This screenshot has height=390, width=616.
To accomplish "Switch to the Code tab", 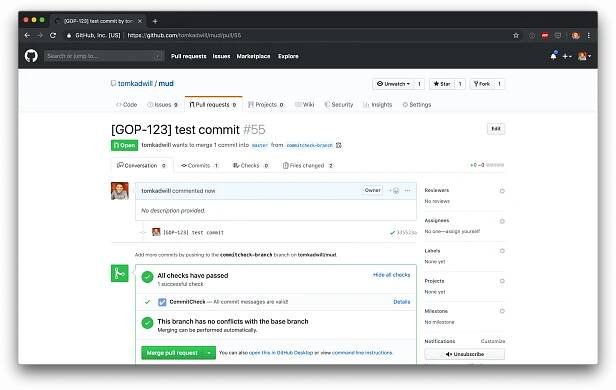I will coord(126,104).
